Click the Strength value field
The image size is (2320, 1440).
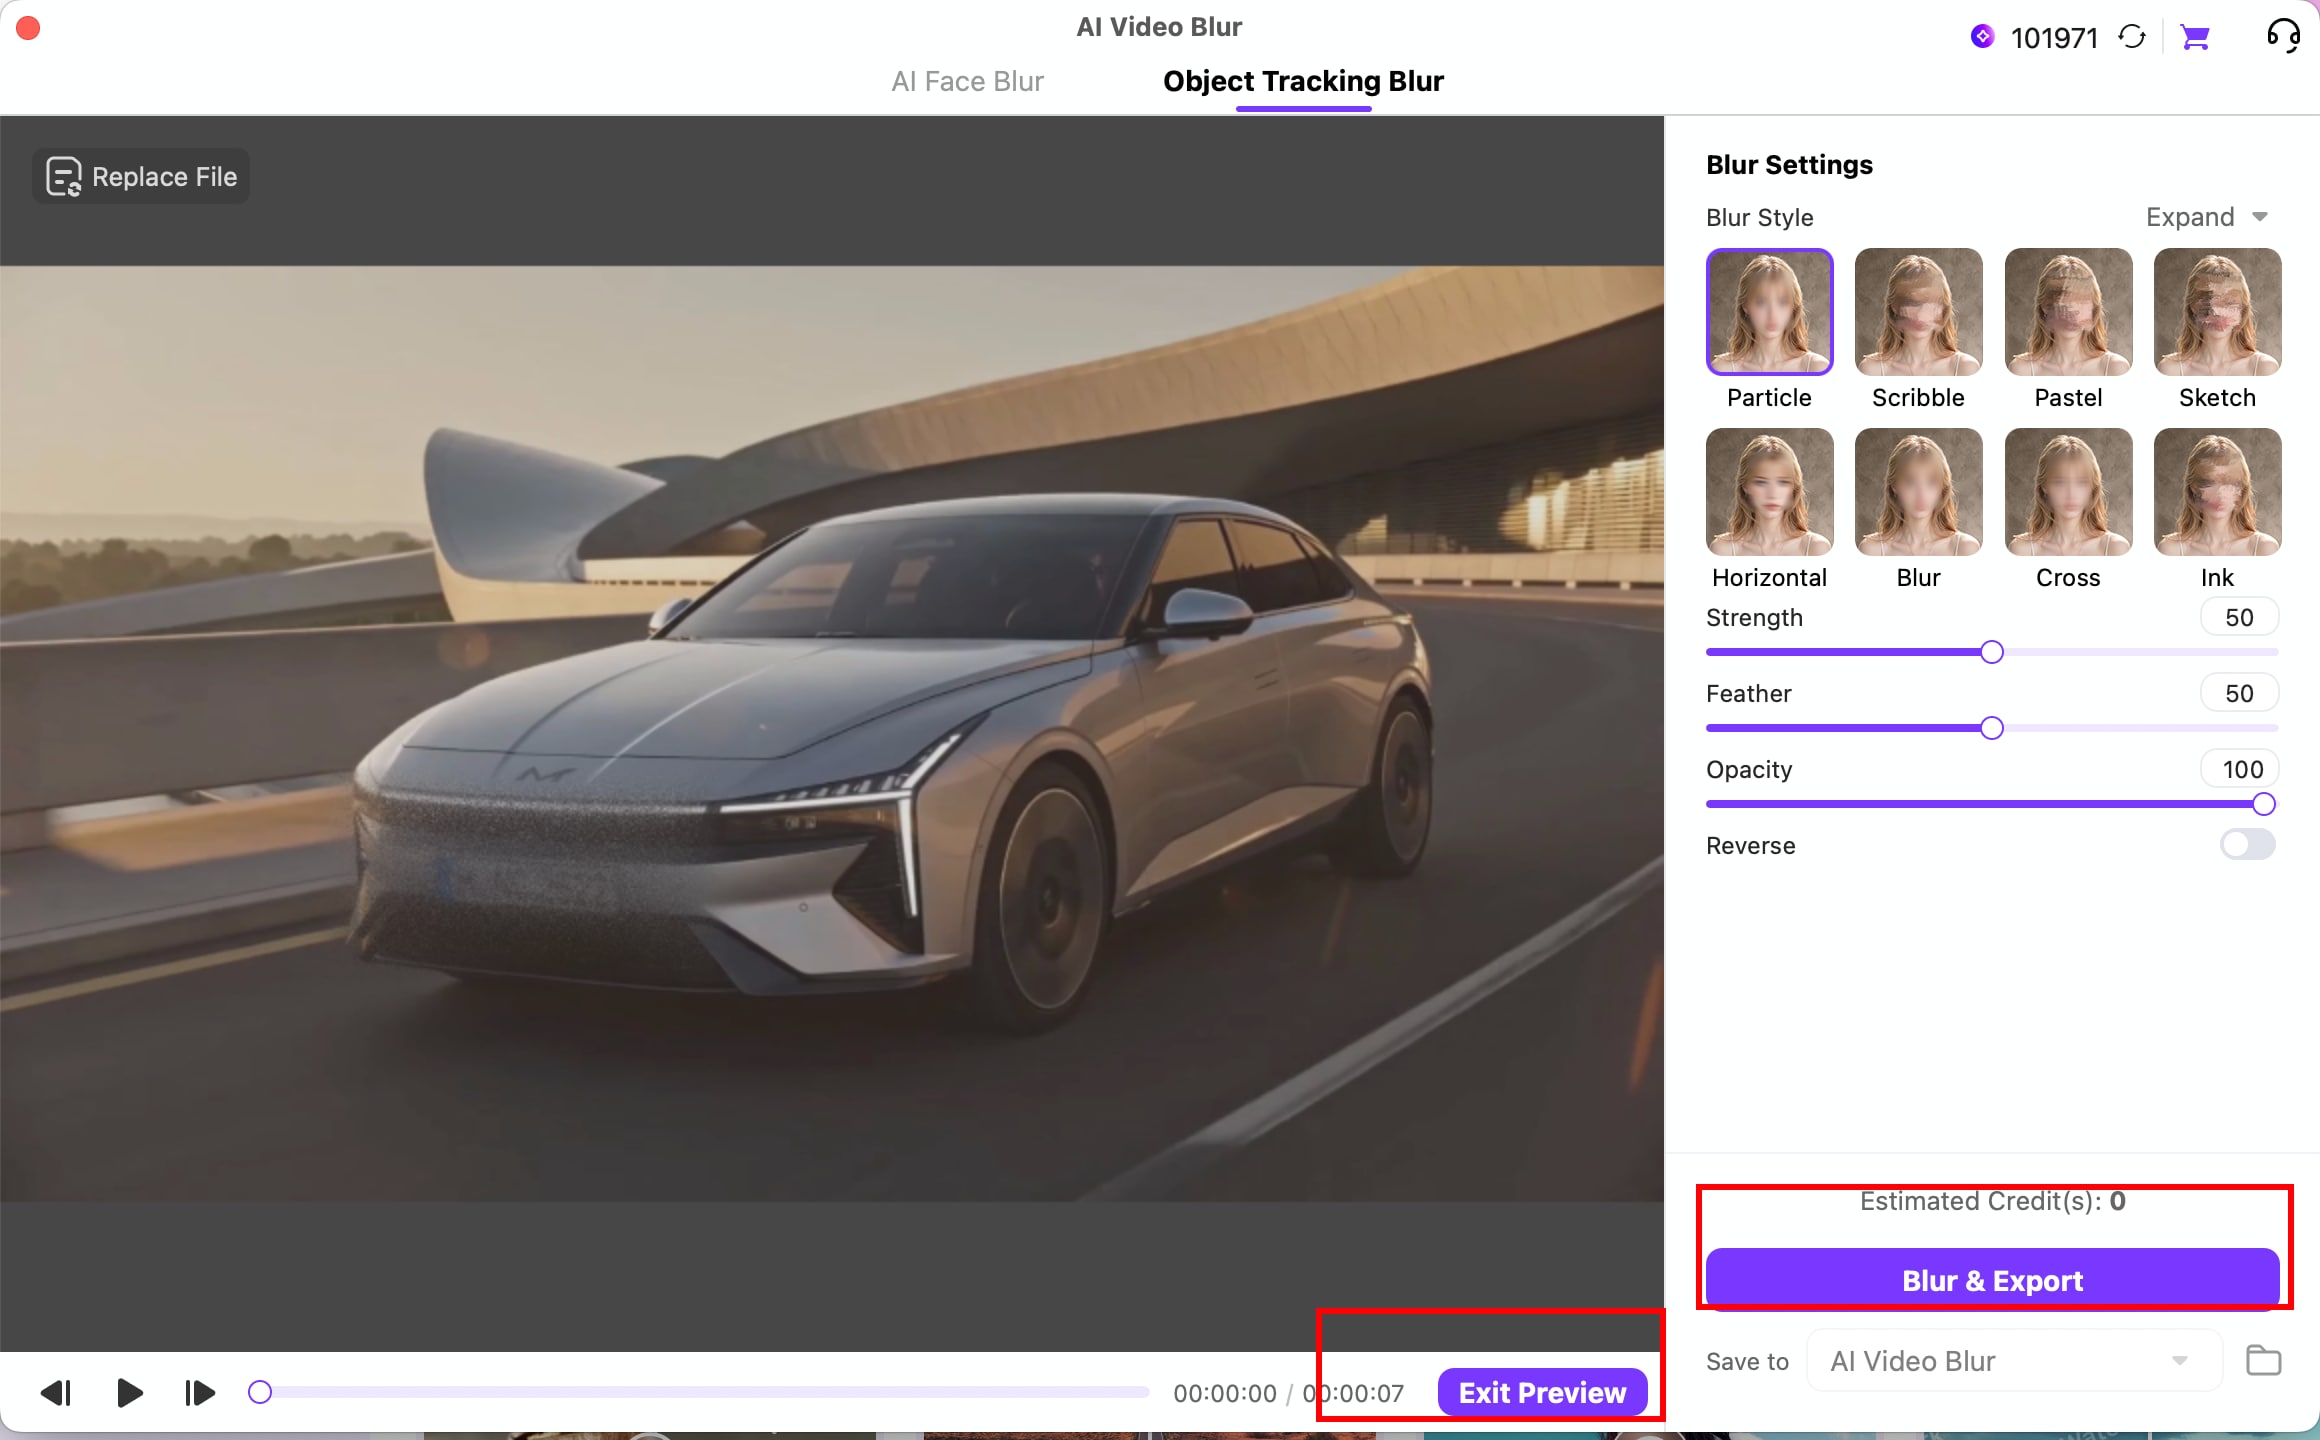2239,617
